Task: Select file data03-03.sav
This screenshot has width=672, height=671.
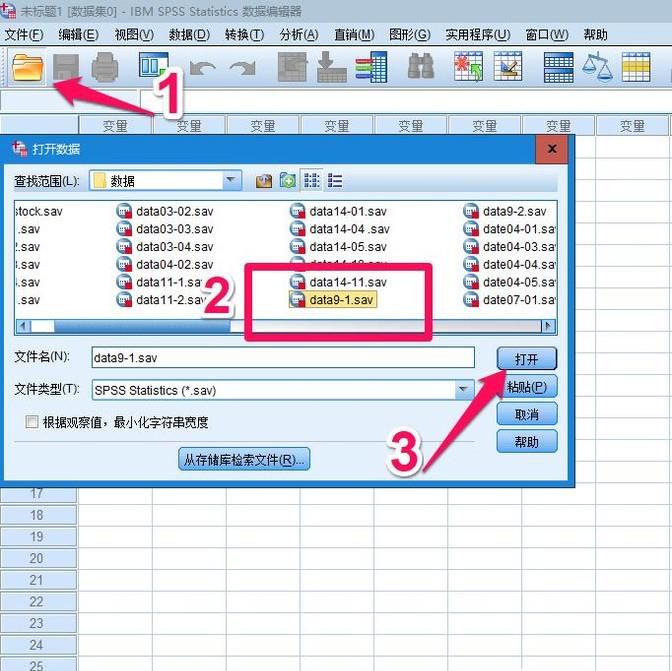Action: (165, 229)
